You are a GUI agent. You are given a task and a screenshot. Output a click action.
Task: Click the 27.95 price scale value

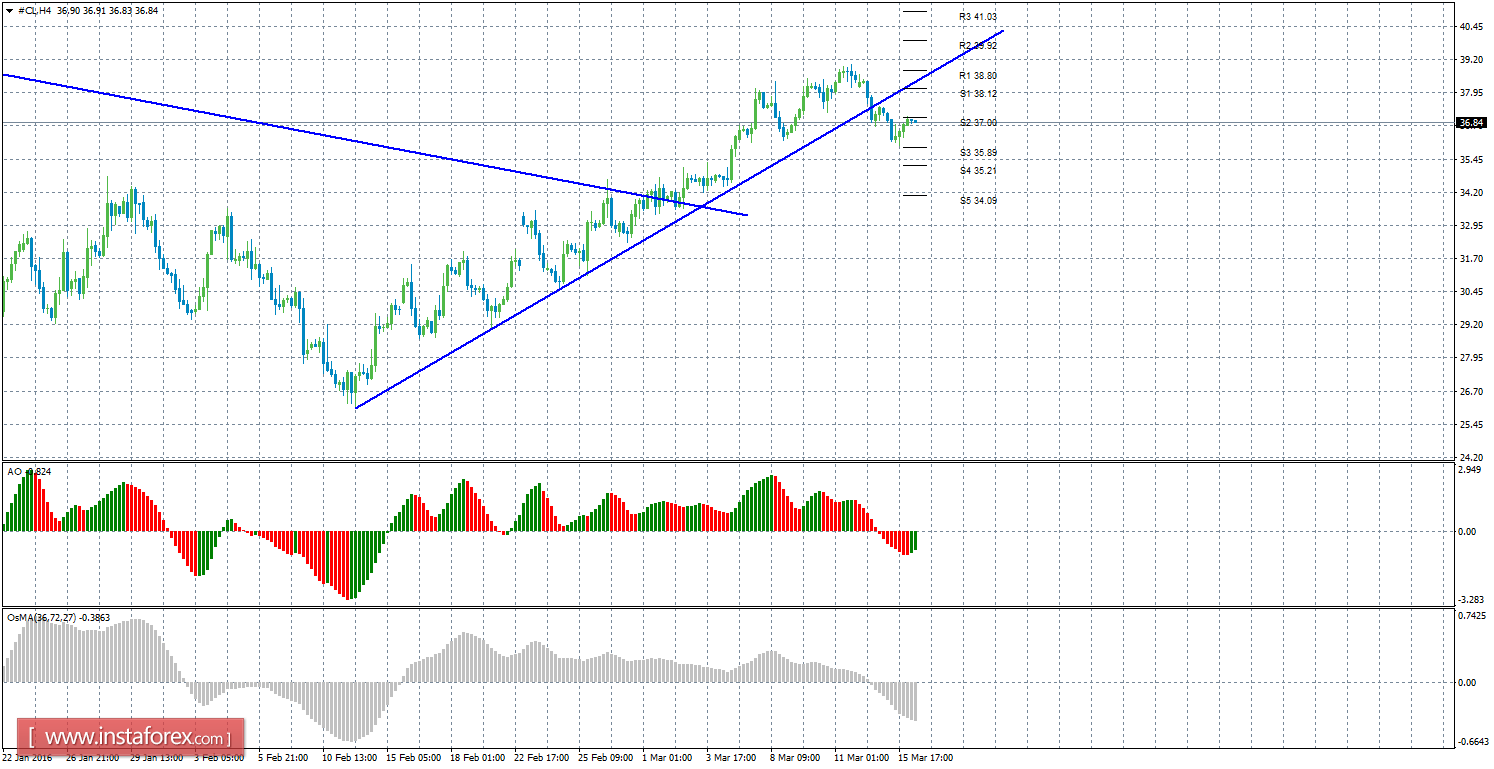[x=1471, y=358]
